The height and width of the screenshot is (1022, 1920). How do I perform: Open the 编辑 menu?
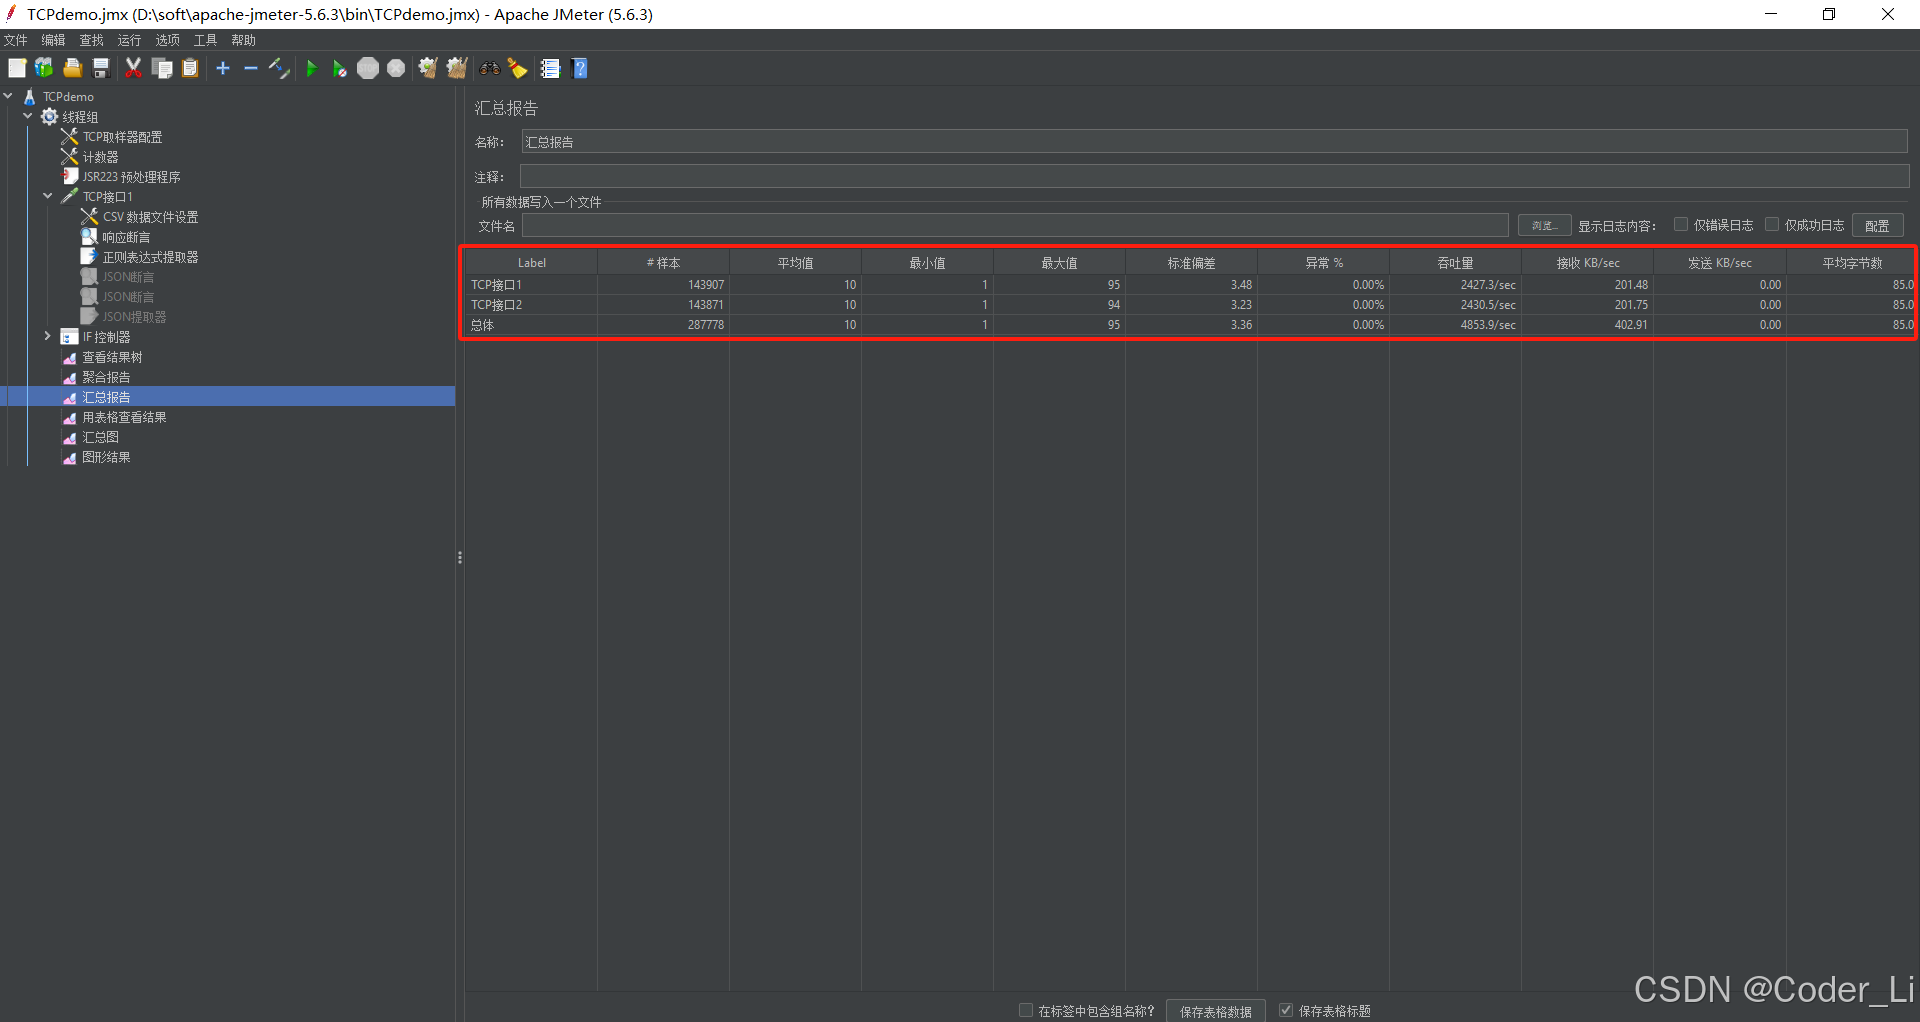pyautogui.click(x=54, y=40)
